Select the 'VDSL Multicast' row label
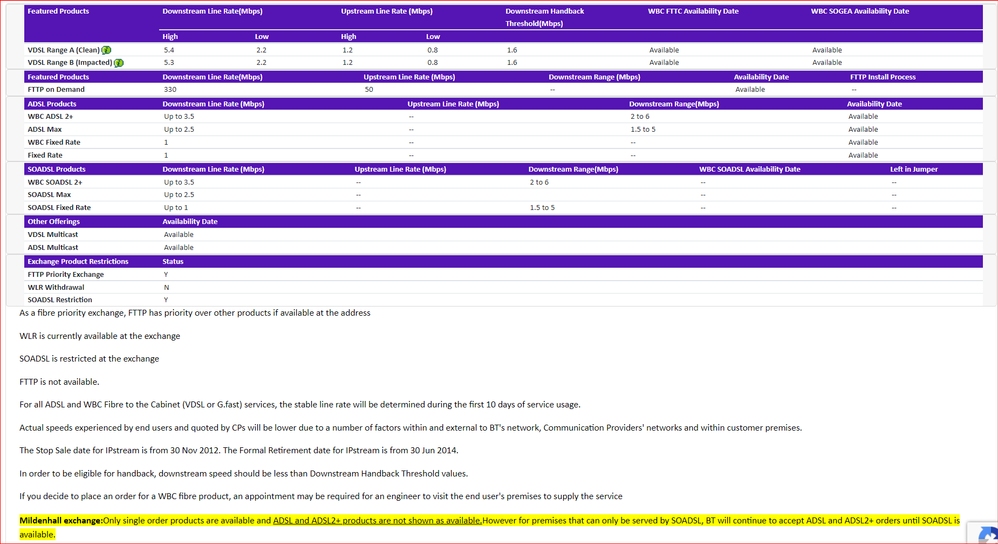998x544 pixels. 54,234
